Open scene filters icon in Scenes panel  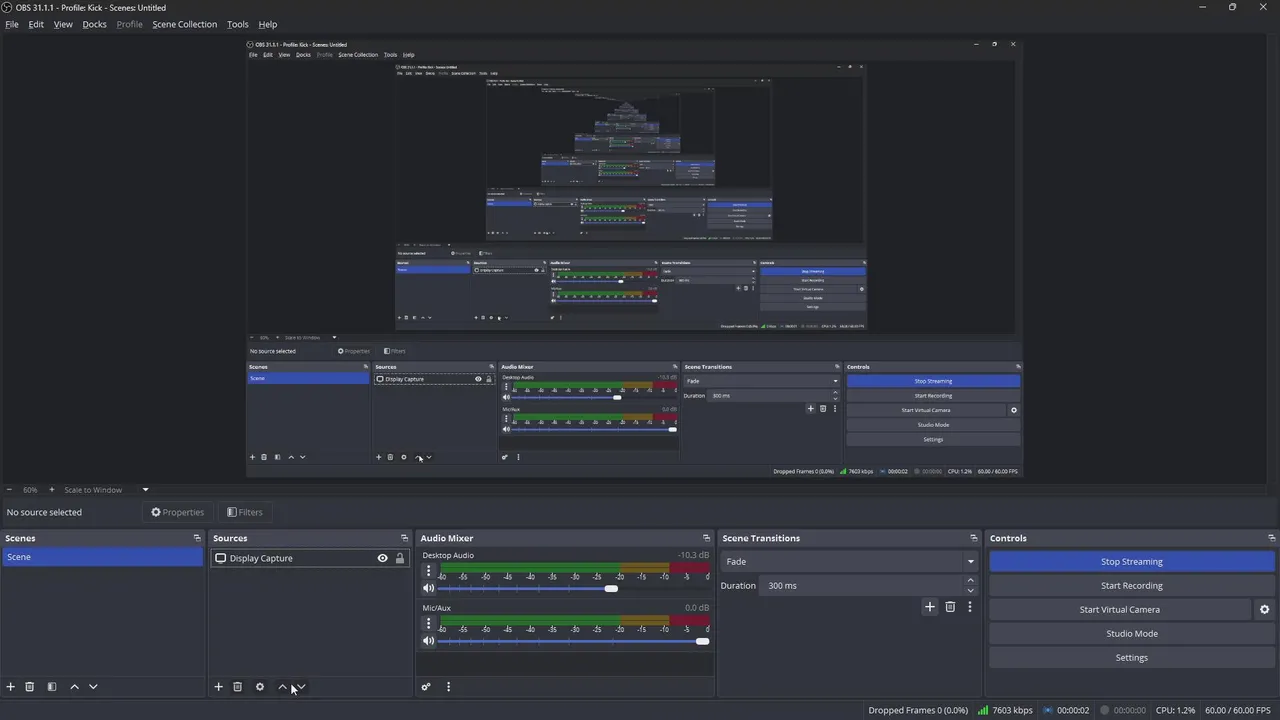(52, 687)
